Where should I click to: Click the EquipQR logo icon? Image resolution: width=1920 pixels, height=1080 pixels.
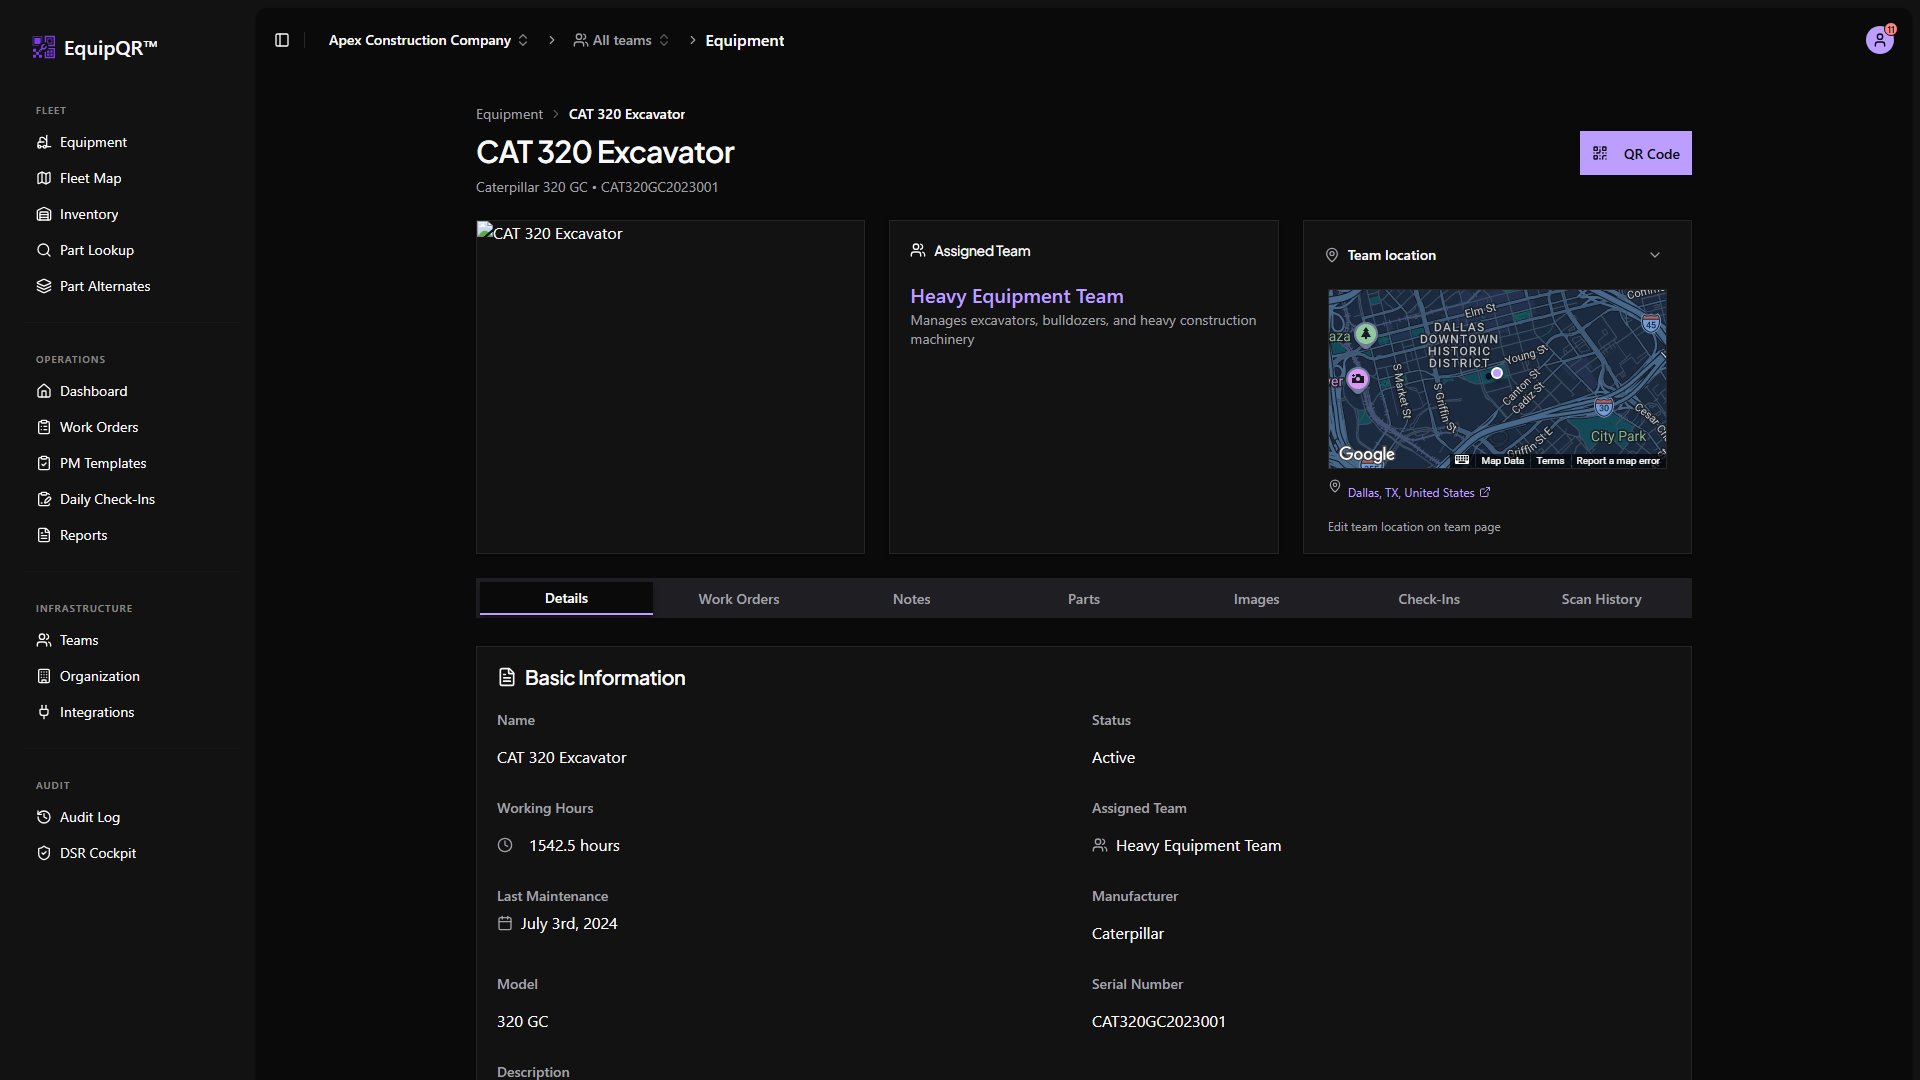click(x=44, y=47)
